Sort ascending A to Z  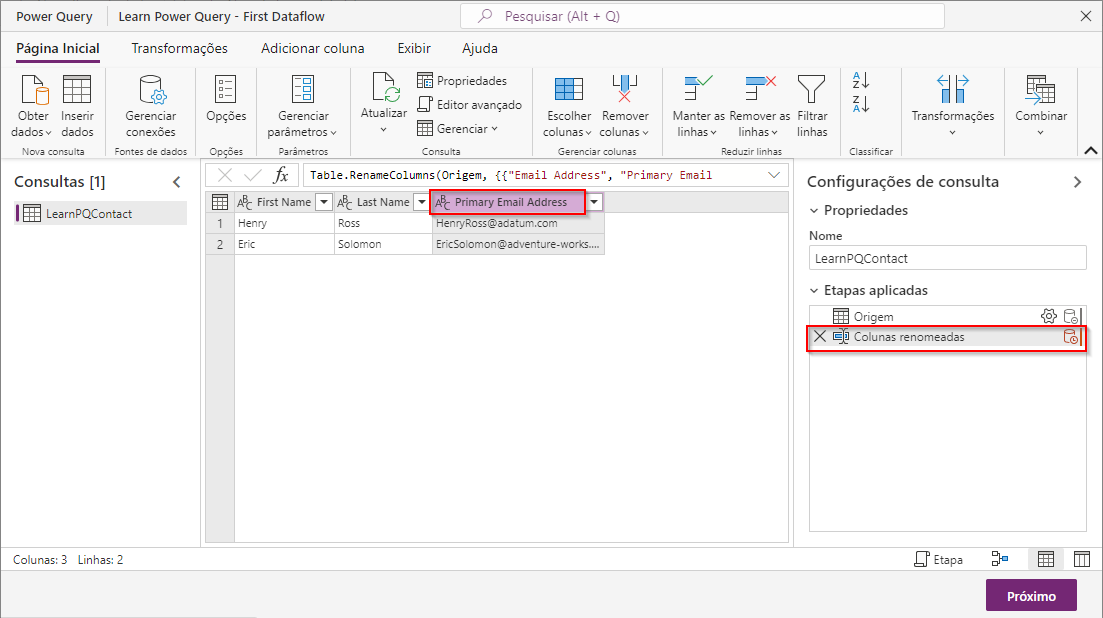[x=861, y=80]
